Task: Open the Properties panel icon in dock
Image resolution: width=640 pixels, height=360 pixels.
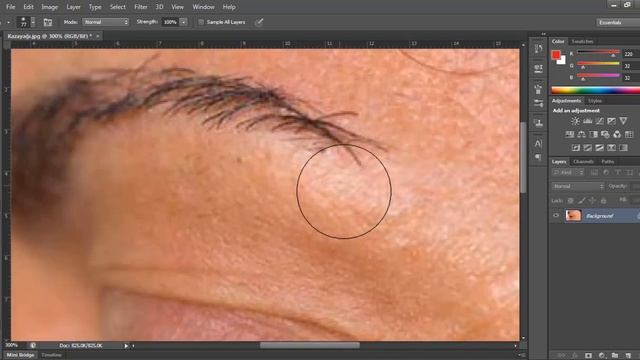Action: click(538, 69)
